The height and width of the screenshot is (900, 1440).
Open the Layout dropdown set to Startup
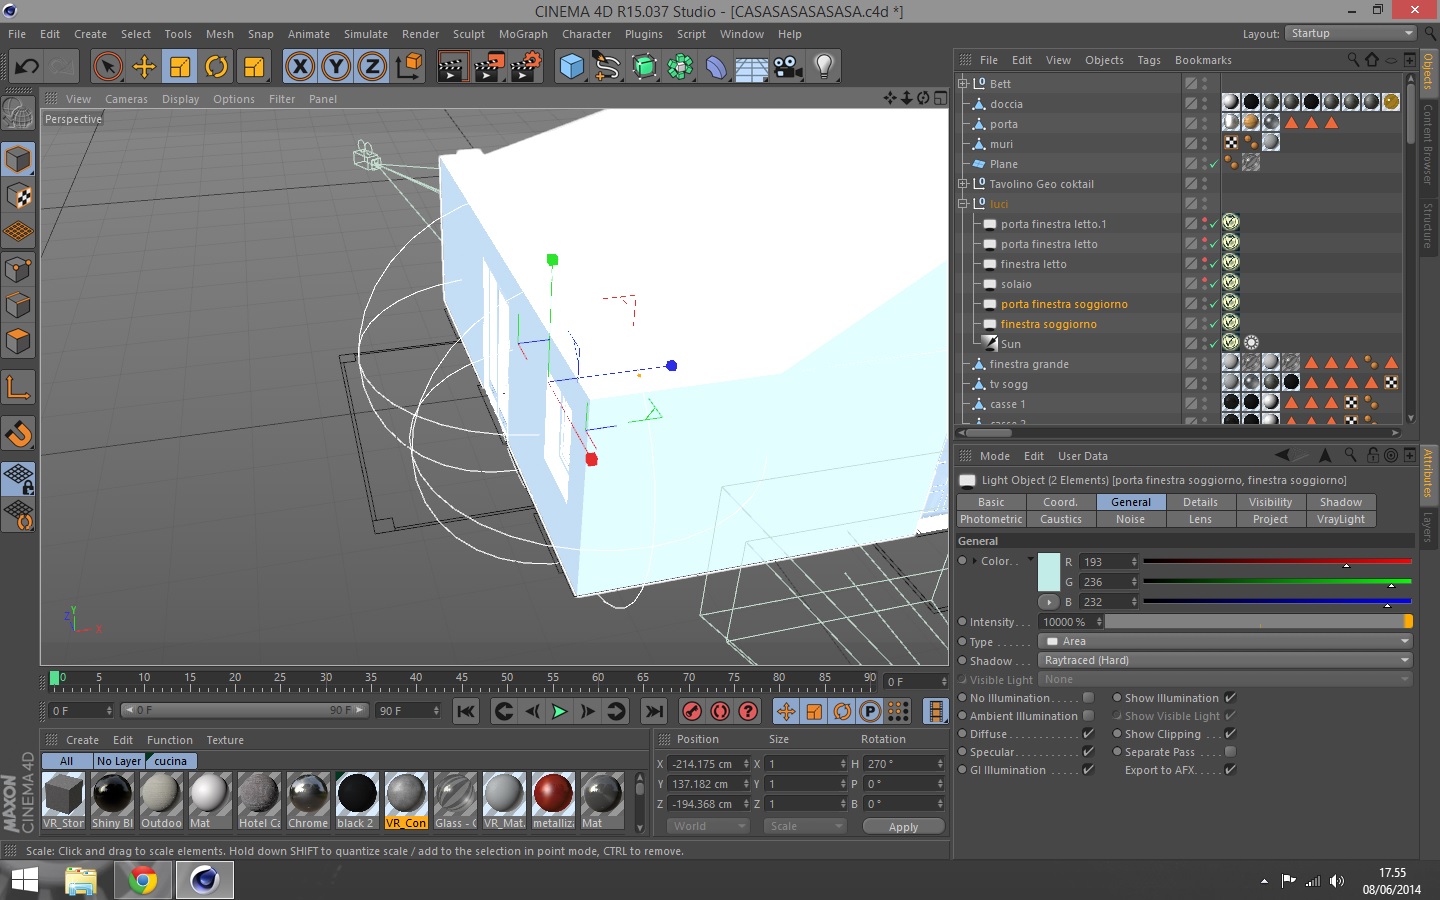point(1350,33)
